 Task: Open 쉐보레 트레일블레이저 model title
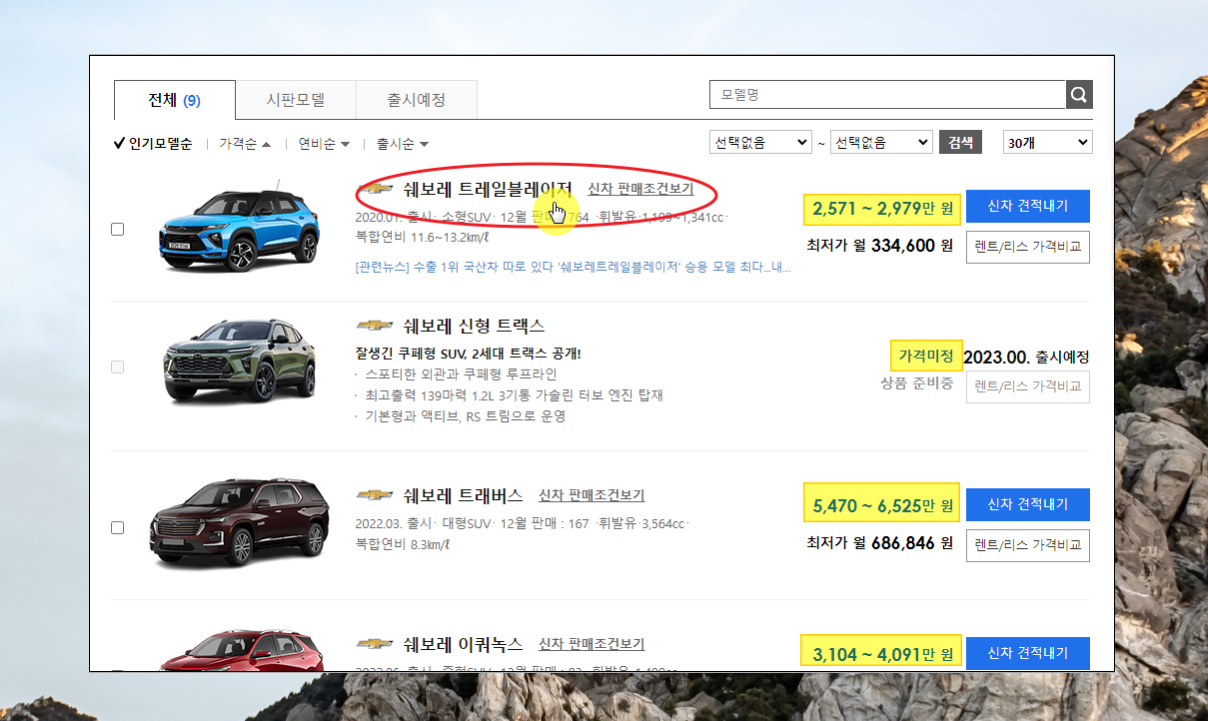click(x=487, y=188)
